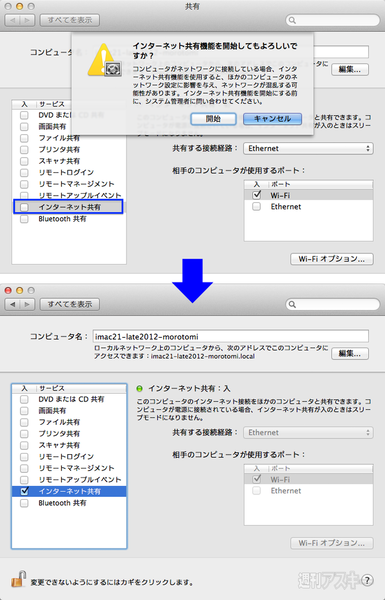This screenshot has width=385, height=600.
Task: Toggle リモートログイン checkbox in the bottom window
Action: tap(24, 457)
